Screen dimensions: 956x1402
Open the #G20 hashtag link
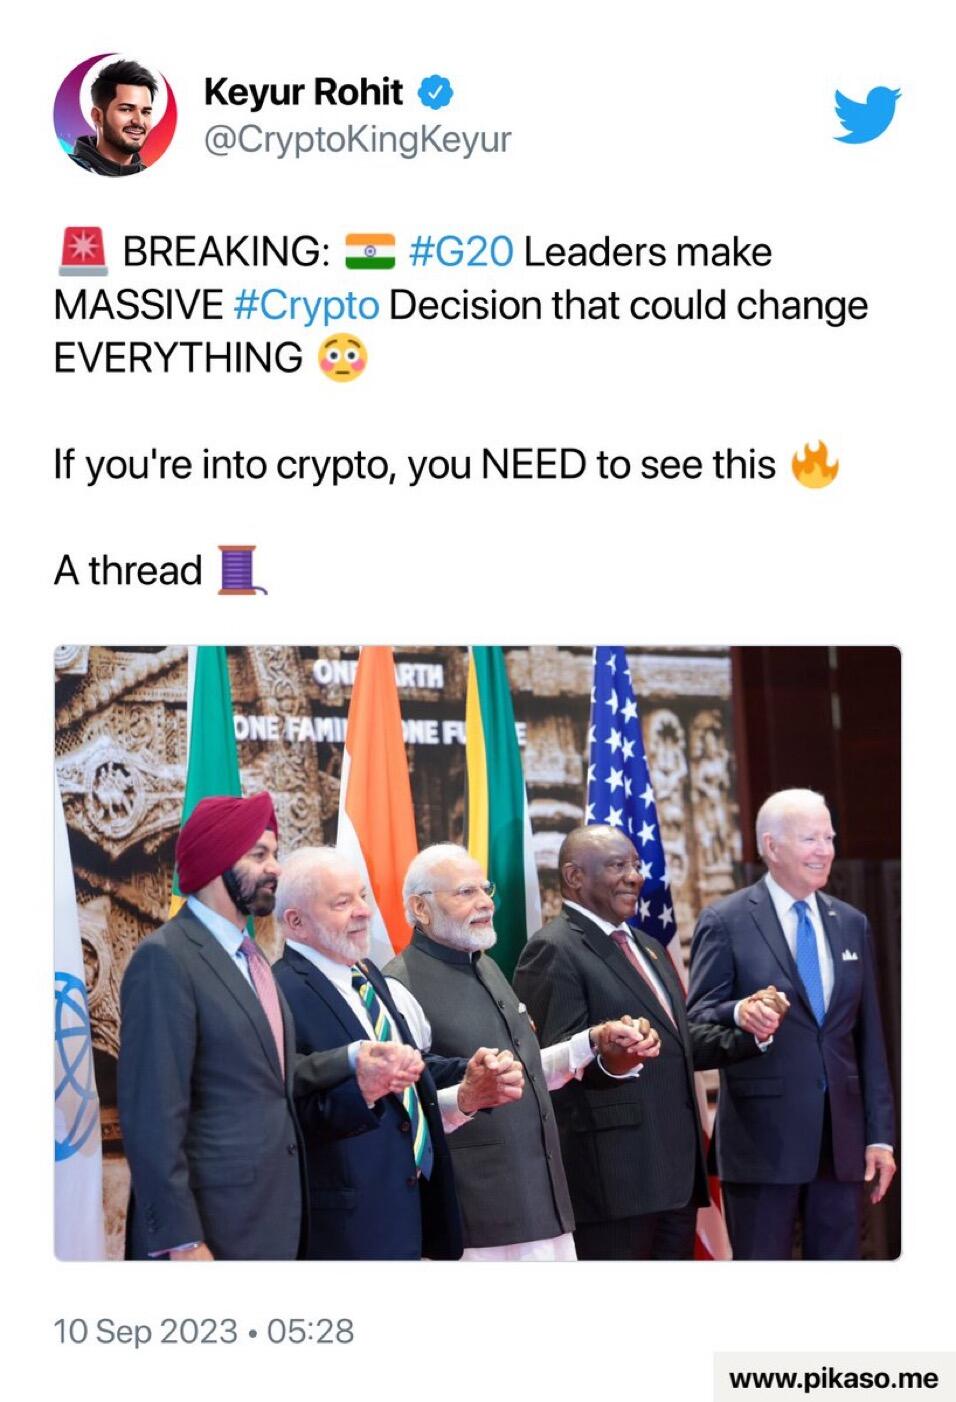[x=461, y=252]
